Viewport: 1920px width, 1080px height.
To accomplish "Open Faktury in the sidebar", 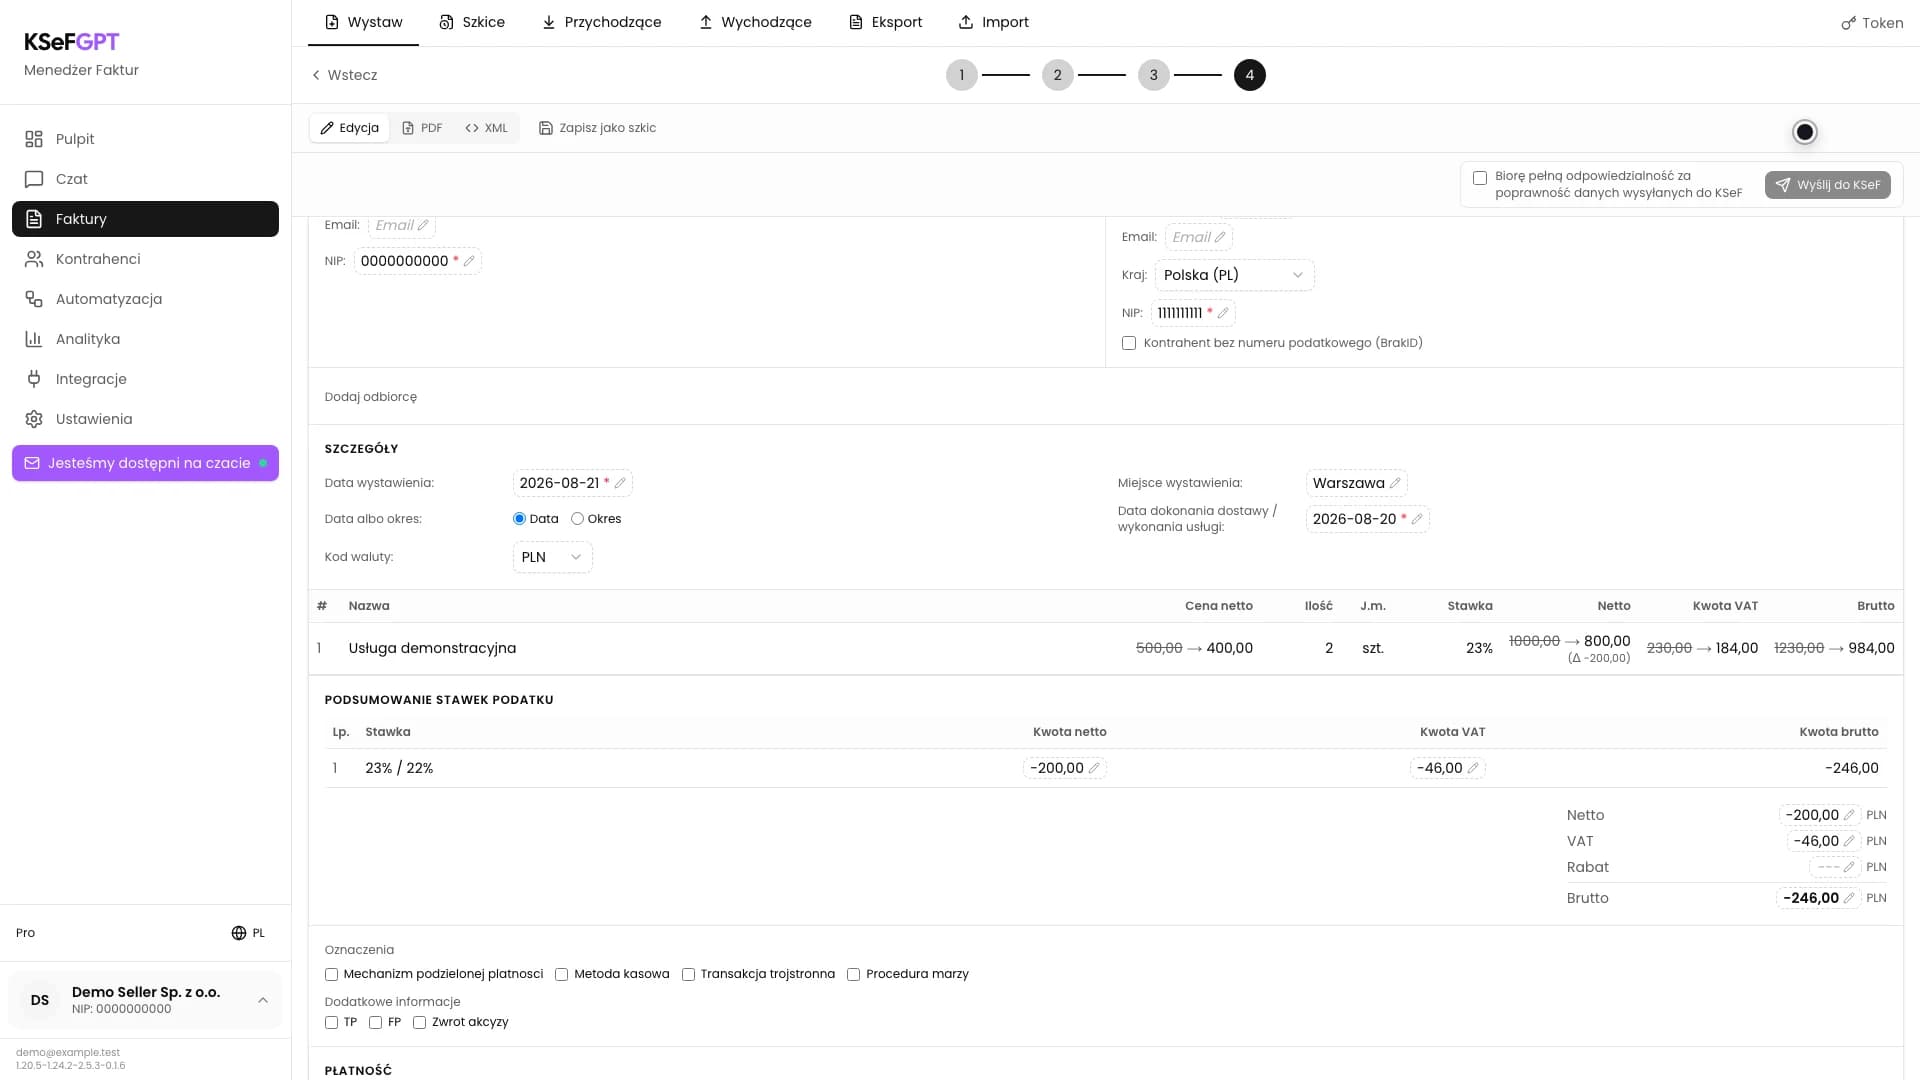I will click(x=145, y=219).
